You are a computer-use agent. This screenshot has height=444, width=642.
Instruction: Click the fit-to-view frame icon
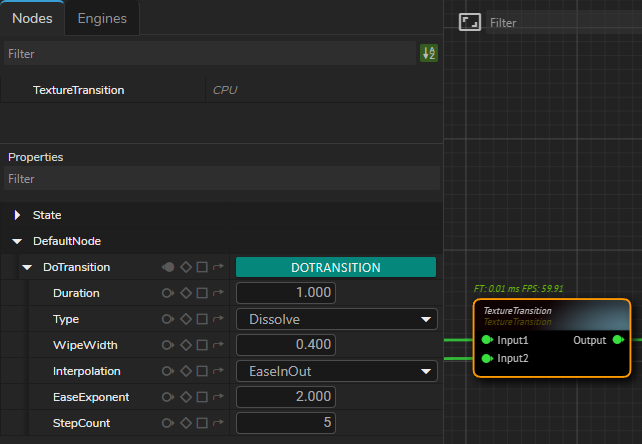470,22
